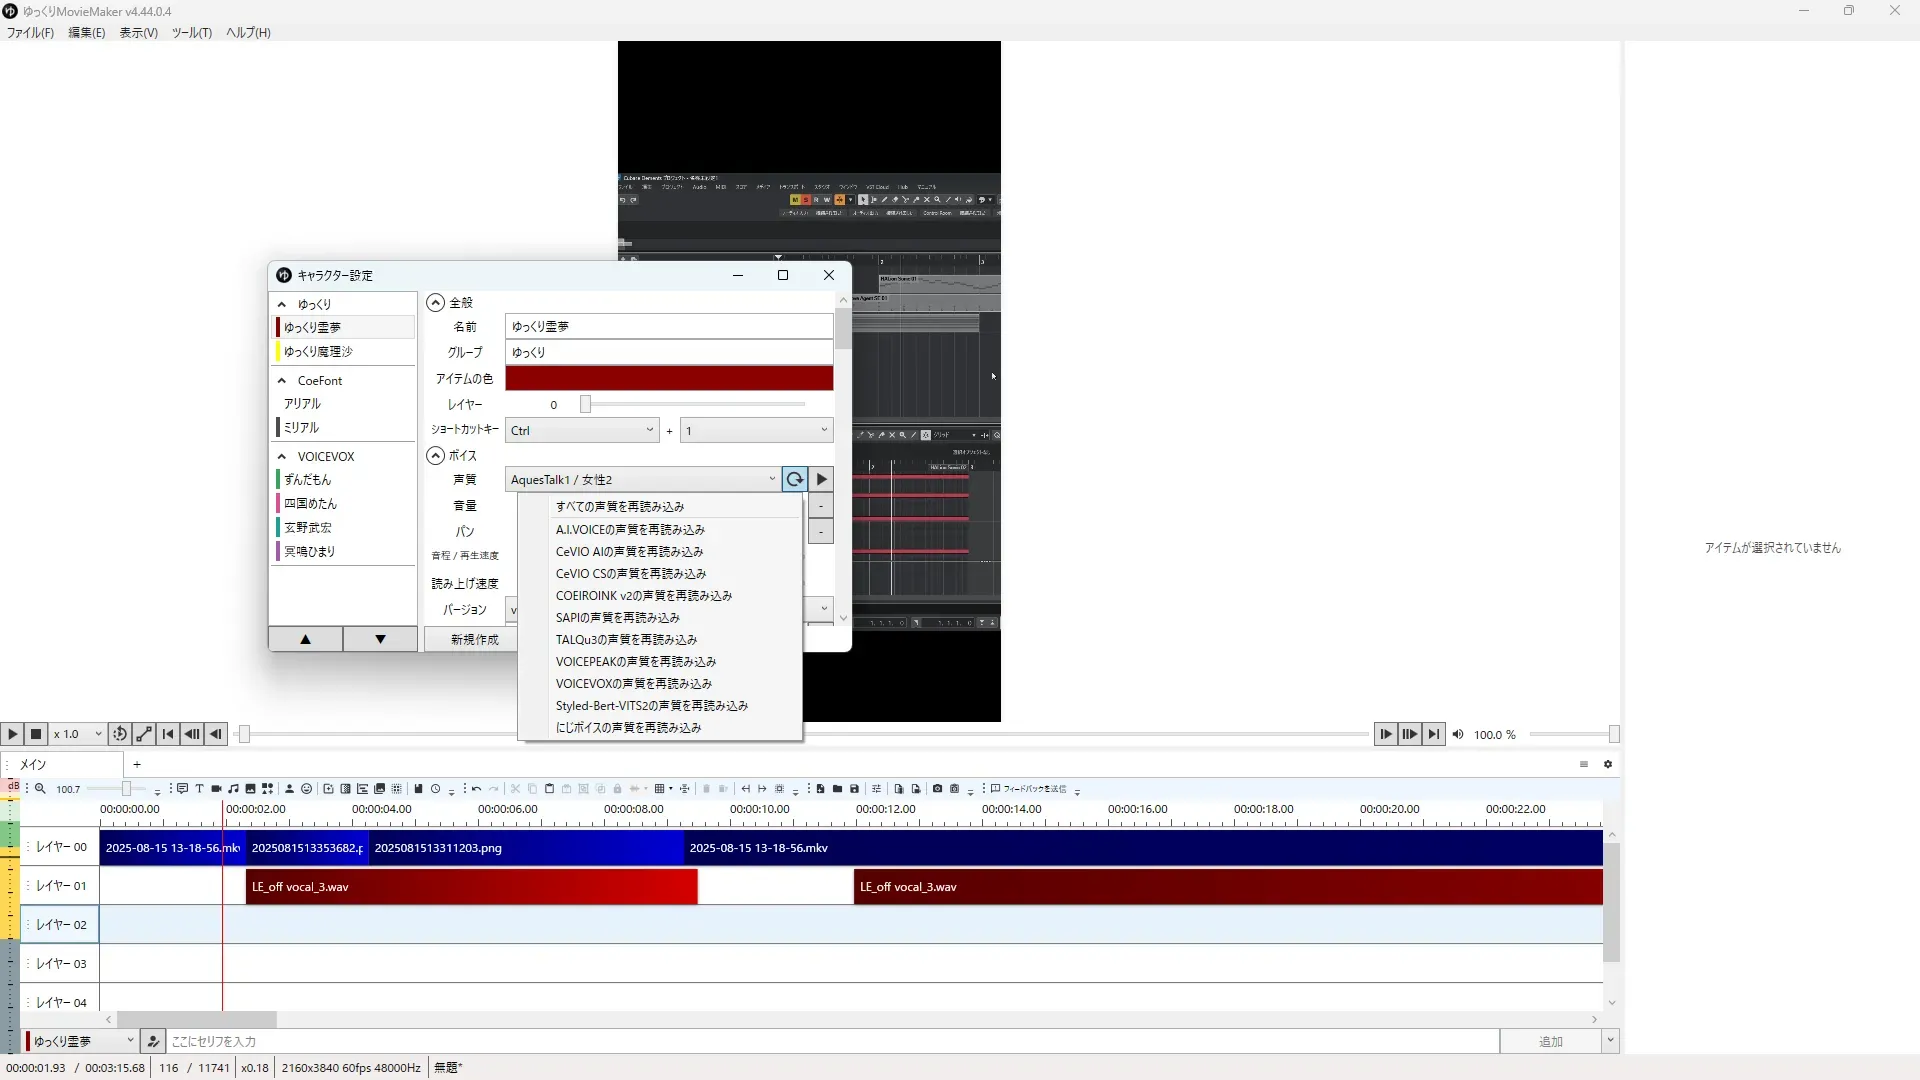Open the ツール(T) menu
Image resolution: width=1920 pixels, height=1080 pixels.
(191, 33)
